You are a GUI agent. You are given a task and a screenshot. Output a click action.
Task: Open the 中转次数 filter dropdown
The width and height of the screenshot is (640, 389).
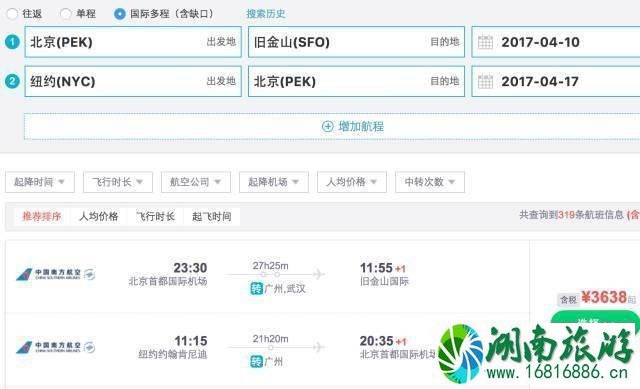point(430,182)
